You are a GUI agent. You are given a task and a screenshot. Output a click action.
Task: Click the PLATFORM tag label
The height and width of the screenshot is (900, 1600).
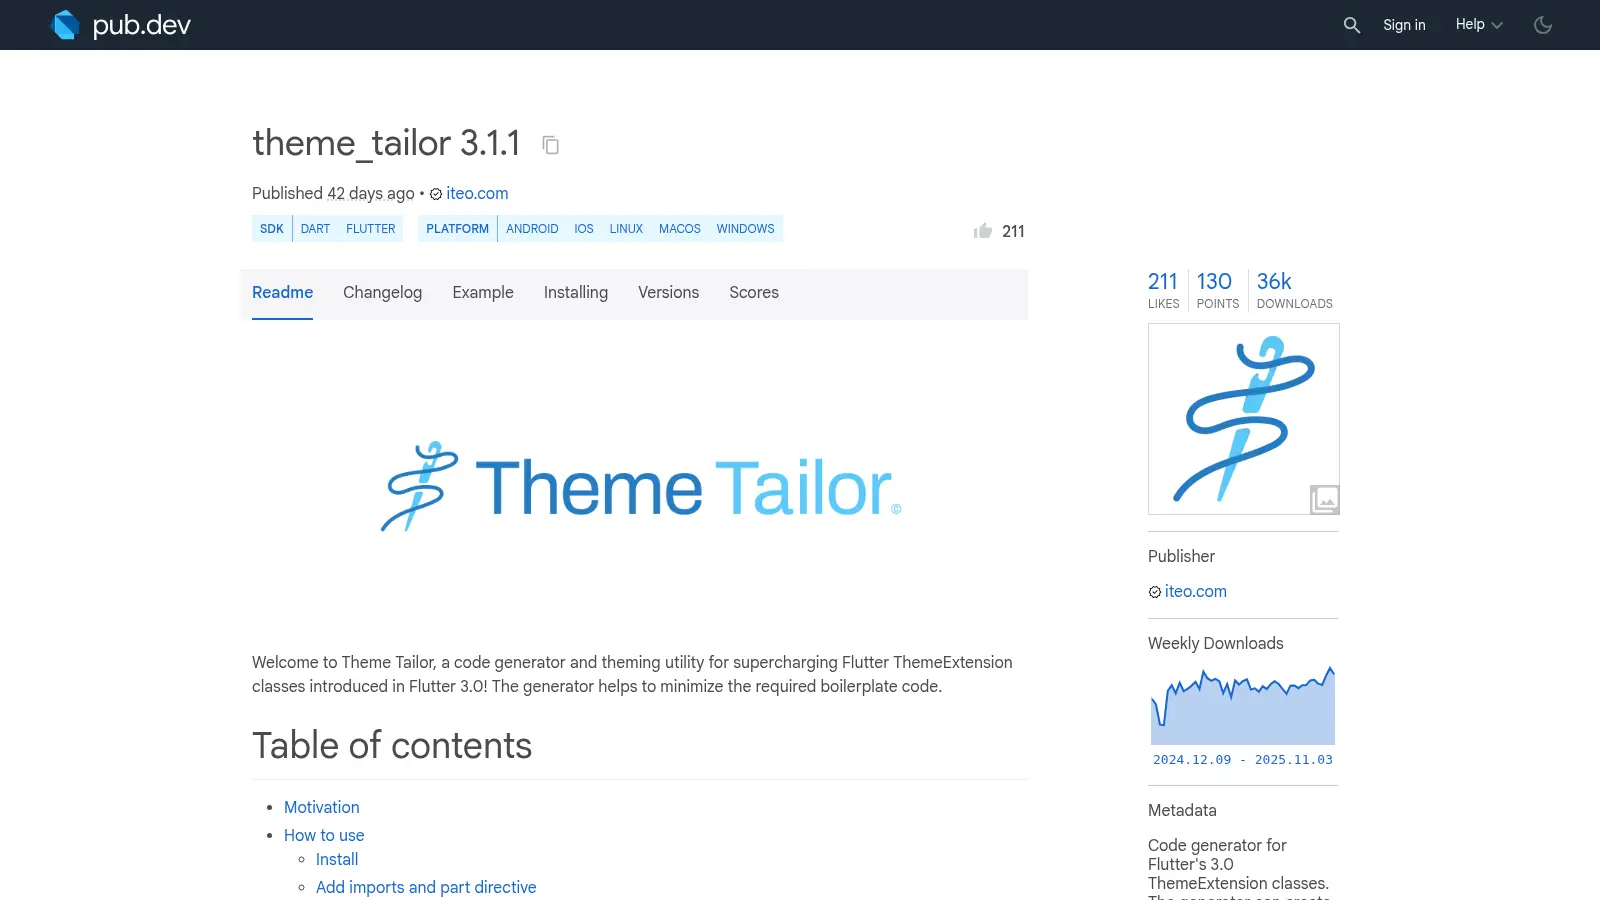pyautogui.click(x=457, y=229)
